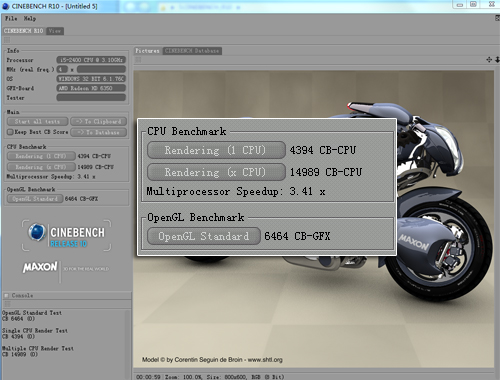Click the MHz real freq value field
Image resolution: width=500 pixels, height=380 pixels.
pos(101,69)
